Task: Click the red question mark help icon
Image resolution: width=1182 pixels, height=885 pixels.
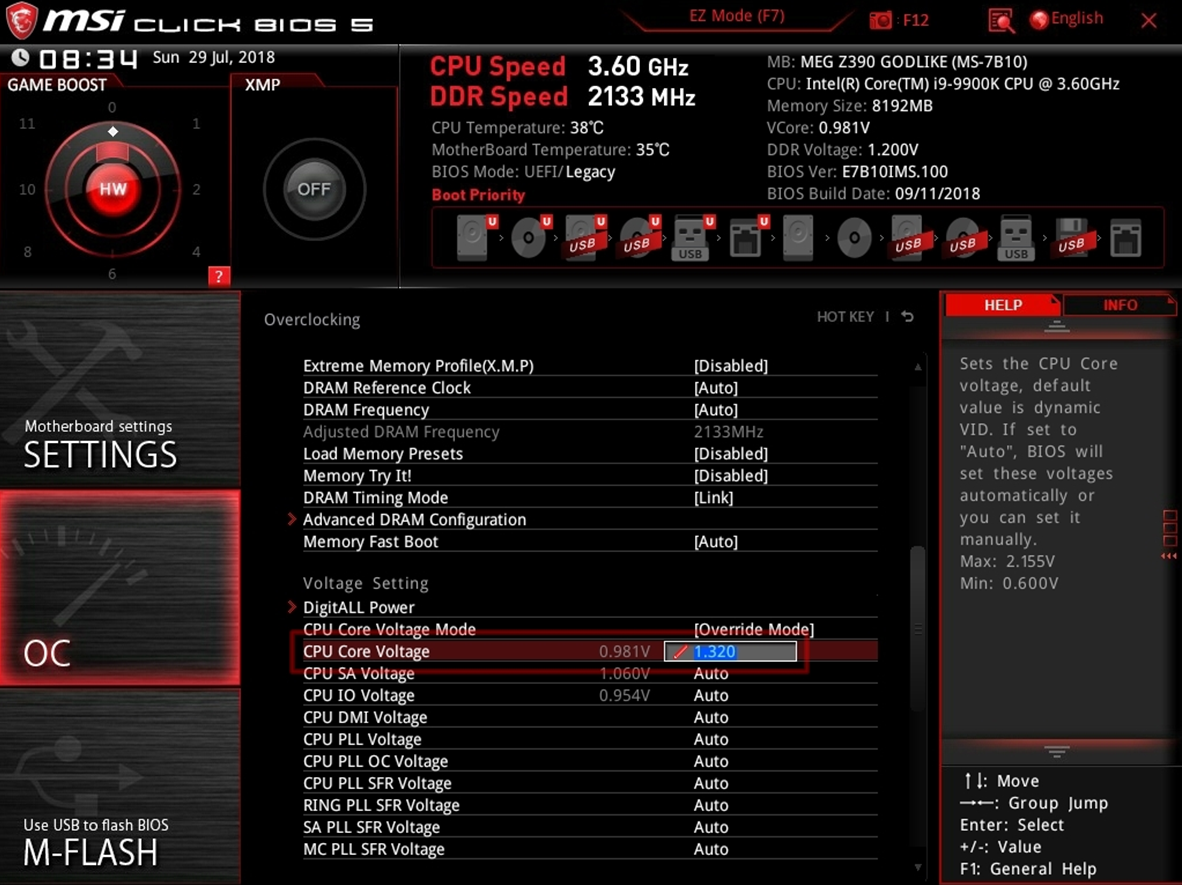Action: (x=219, y=276)
